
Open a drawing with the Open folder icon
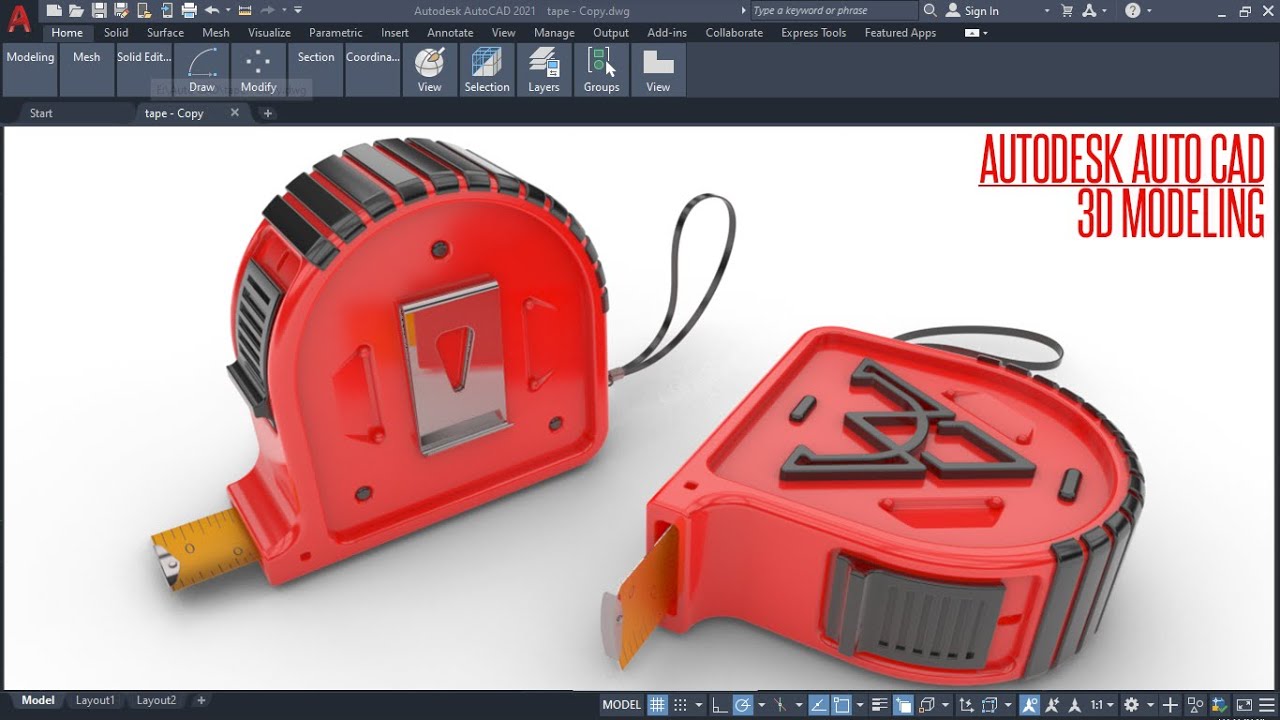tap(76, 10)
